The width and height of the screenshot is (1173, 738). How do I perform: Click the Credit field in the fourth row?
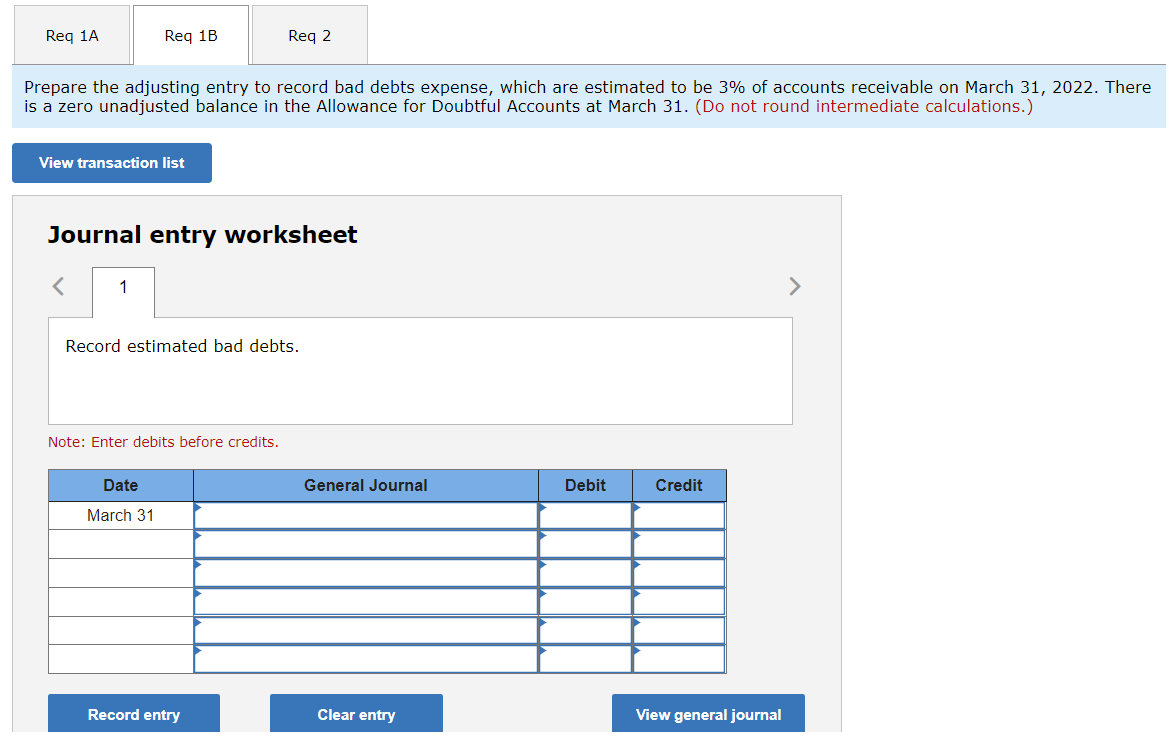pyautogui.click(x=679, y=602)
